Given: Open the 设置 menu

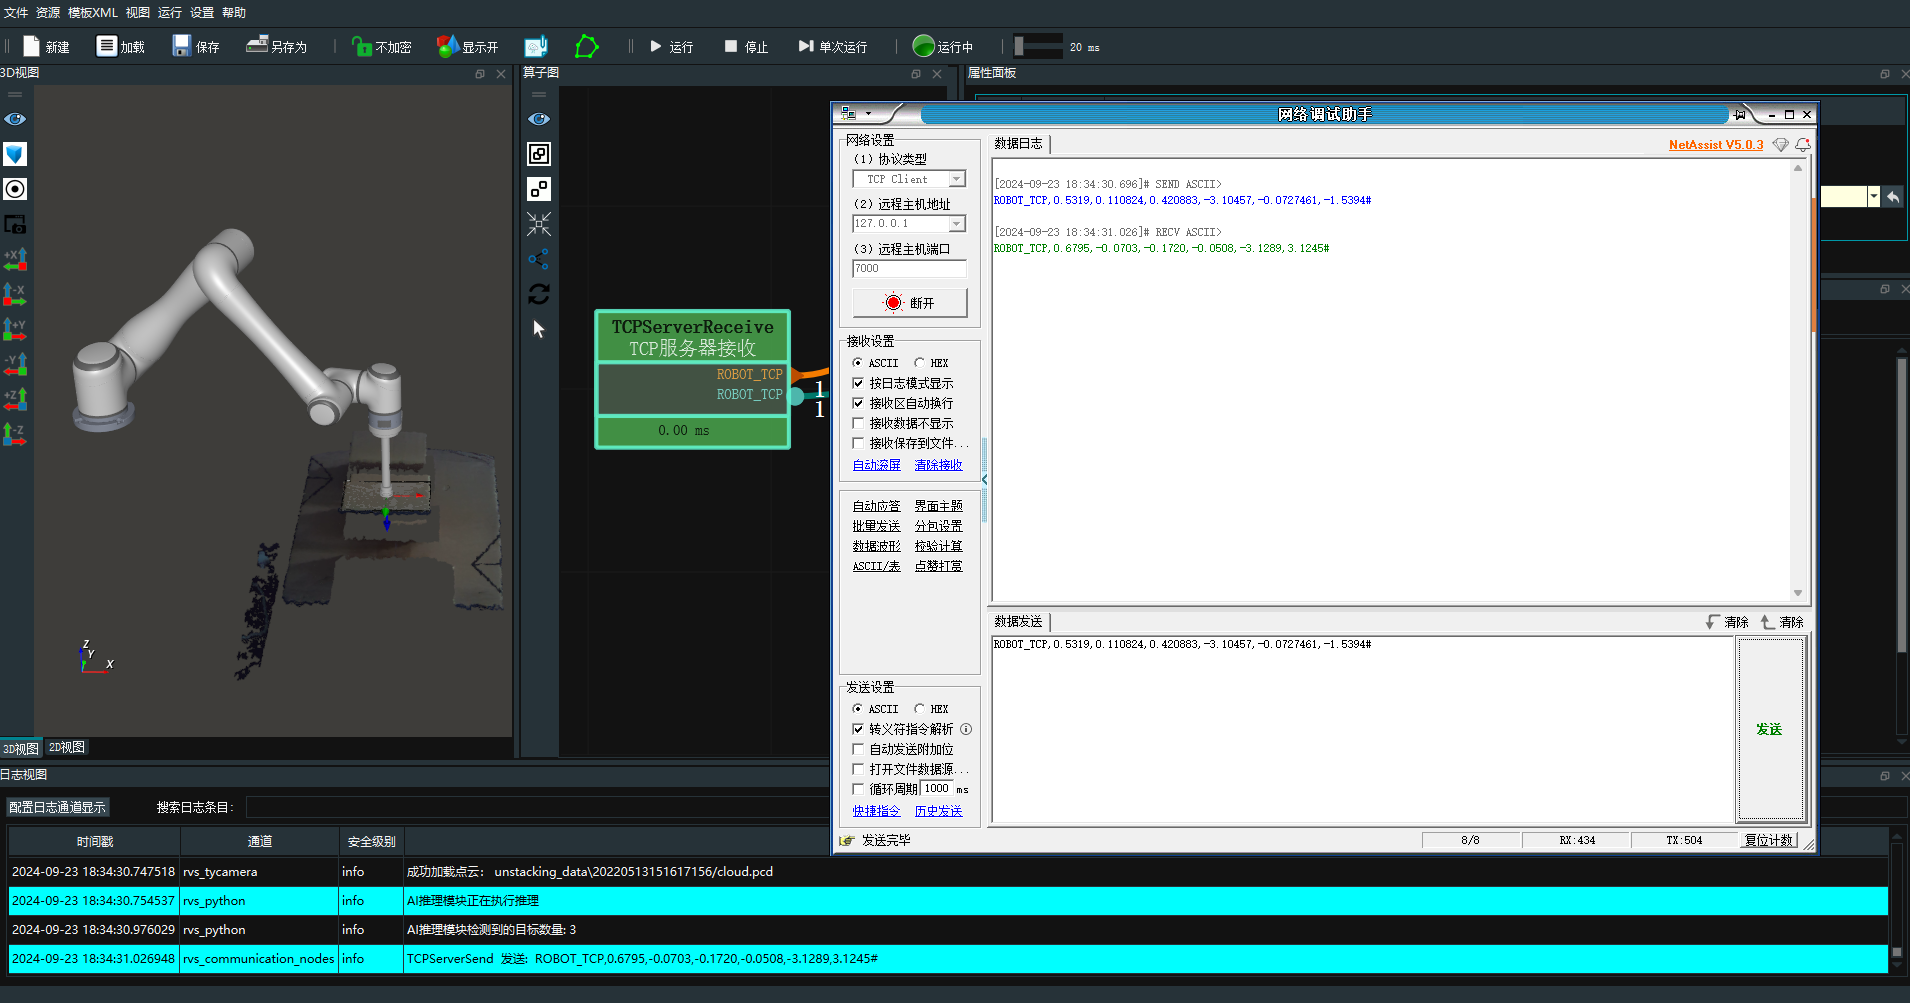Looking at the screenshot, I should pos(202,12).
